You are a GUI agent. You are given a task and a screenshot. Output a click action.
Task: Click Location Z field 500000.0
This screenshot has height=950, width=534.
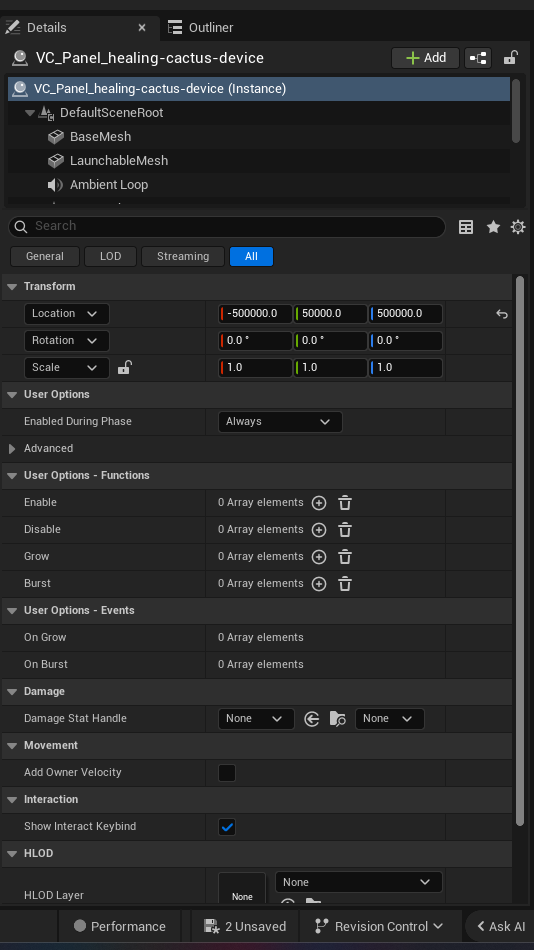point(406,314)
